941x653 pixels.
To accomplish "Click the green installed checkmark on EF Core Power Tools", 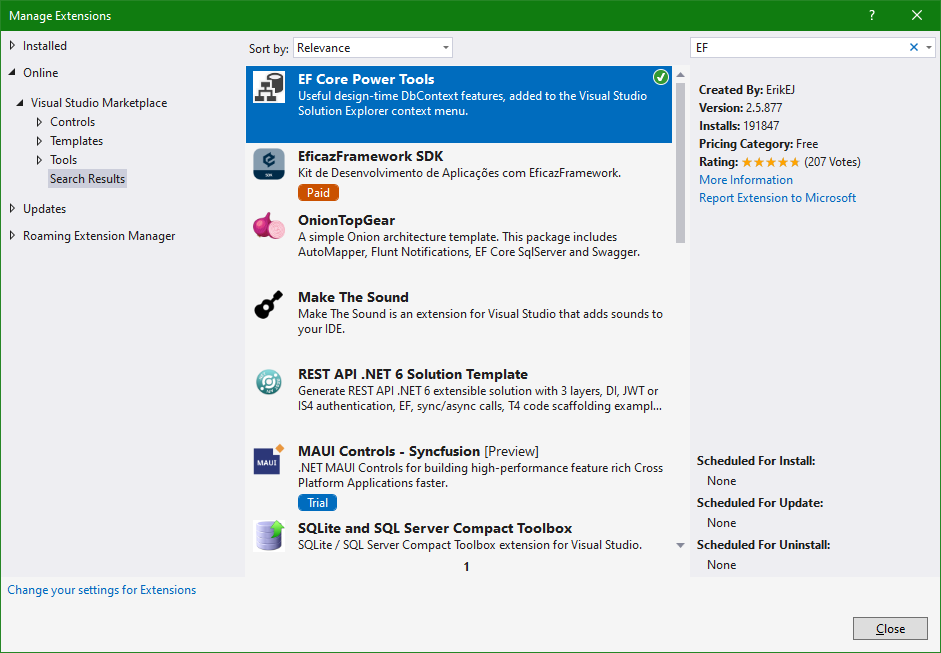I will [x=661, y=77].
